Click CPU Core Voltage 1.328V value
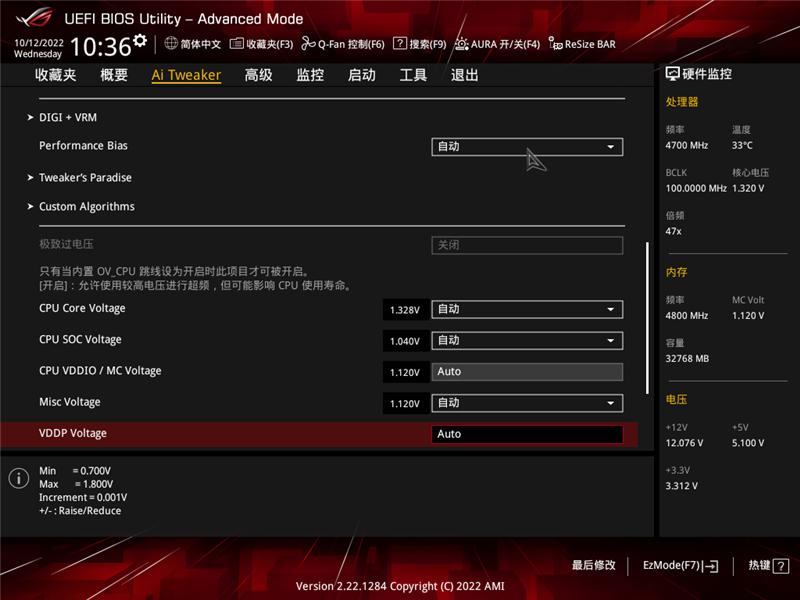Viewport: 800px width, 600px height. [405, 310]
